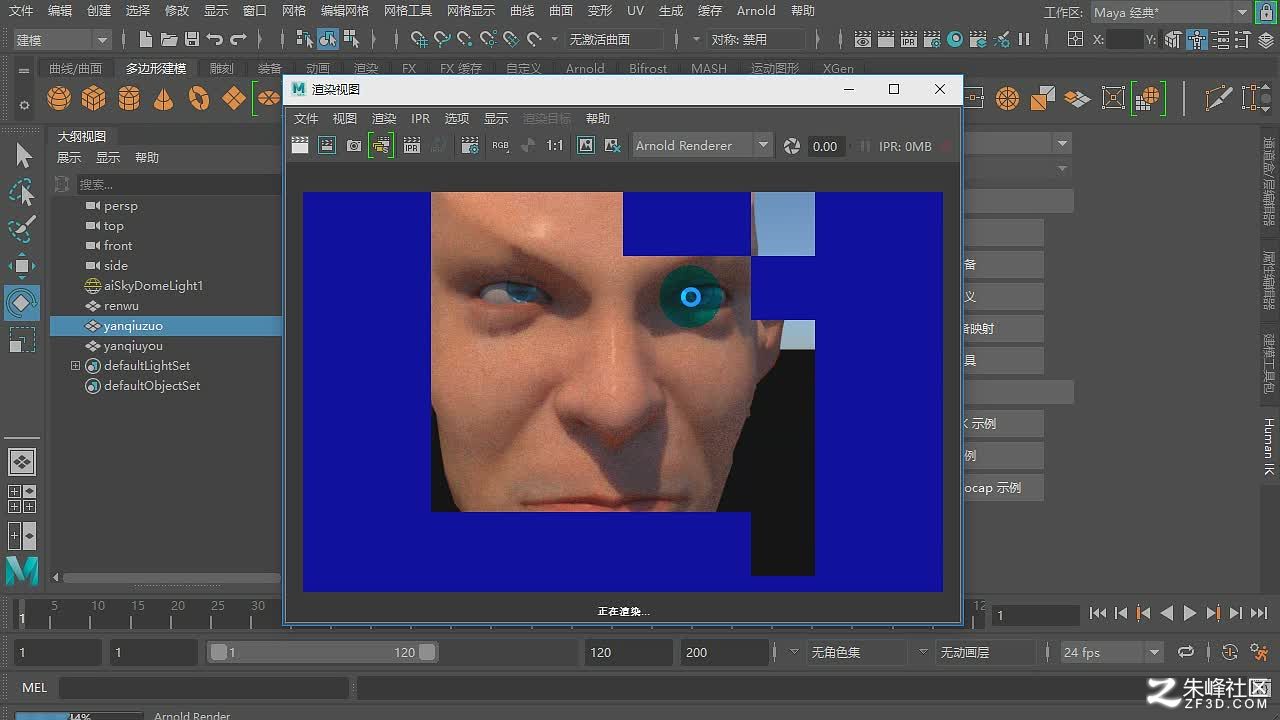Keep the current image in render view
This screenshot has width=1280, height=720.
click(586, 146)
